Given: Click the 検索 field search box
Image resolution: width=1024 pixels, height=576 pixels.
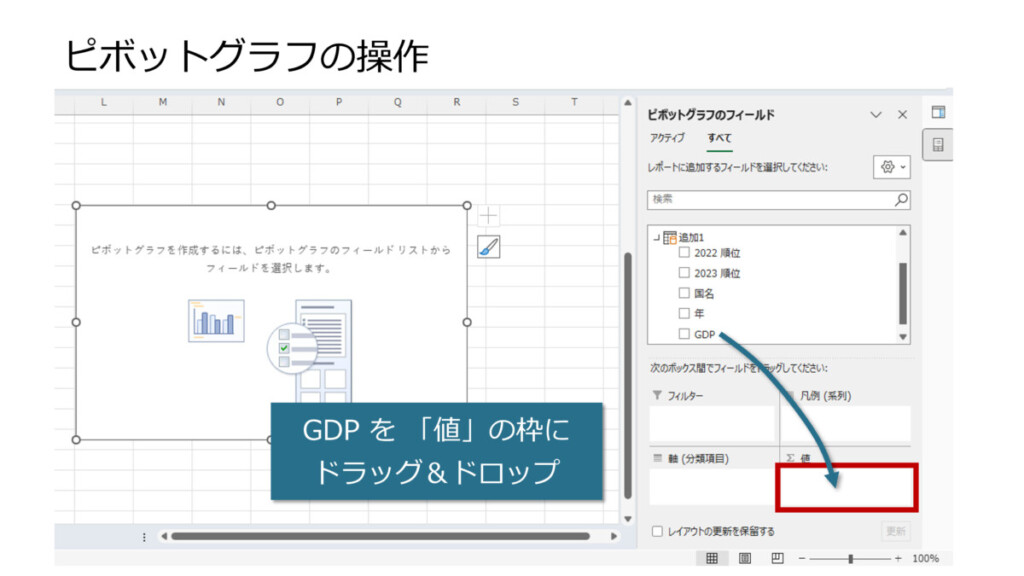Looking at the screenshot, I should tap(770, 200).
